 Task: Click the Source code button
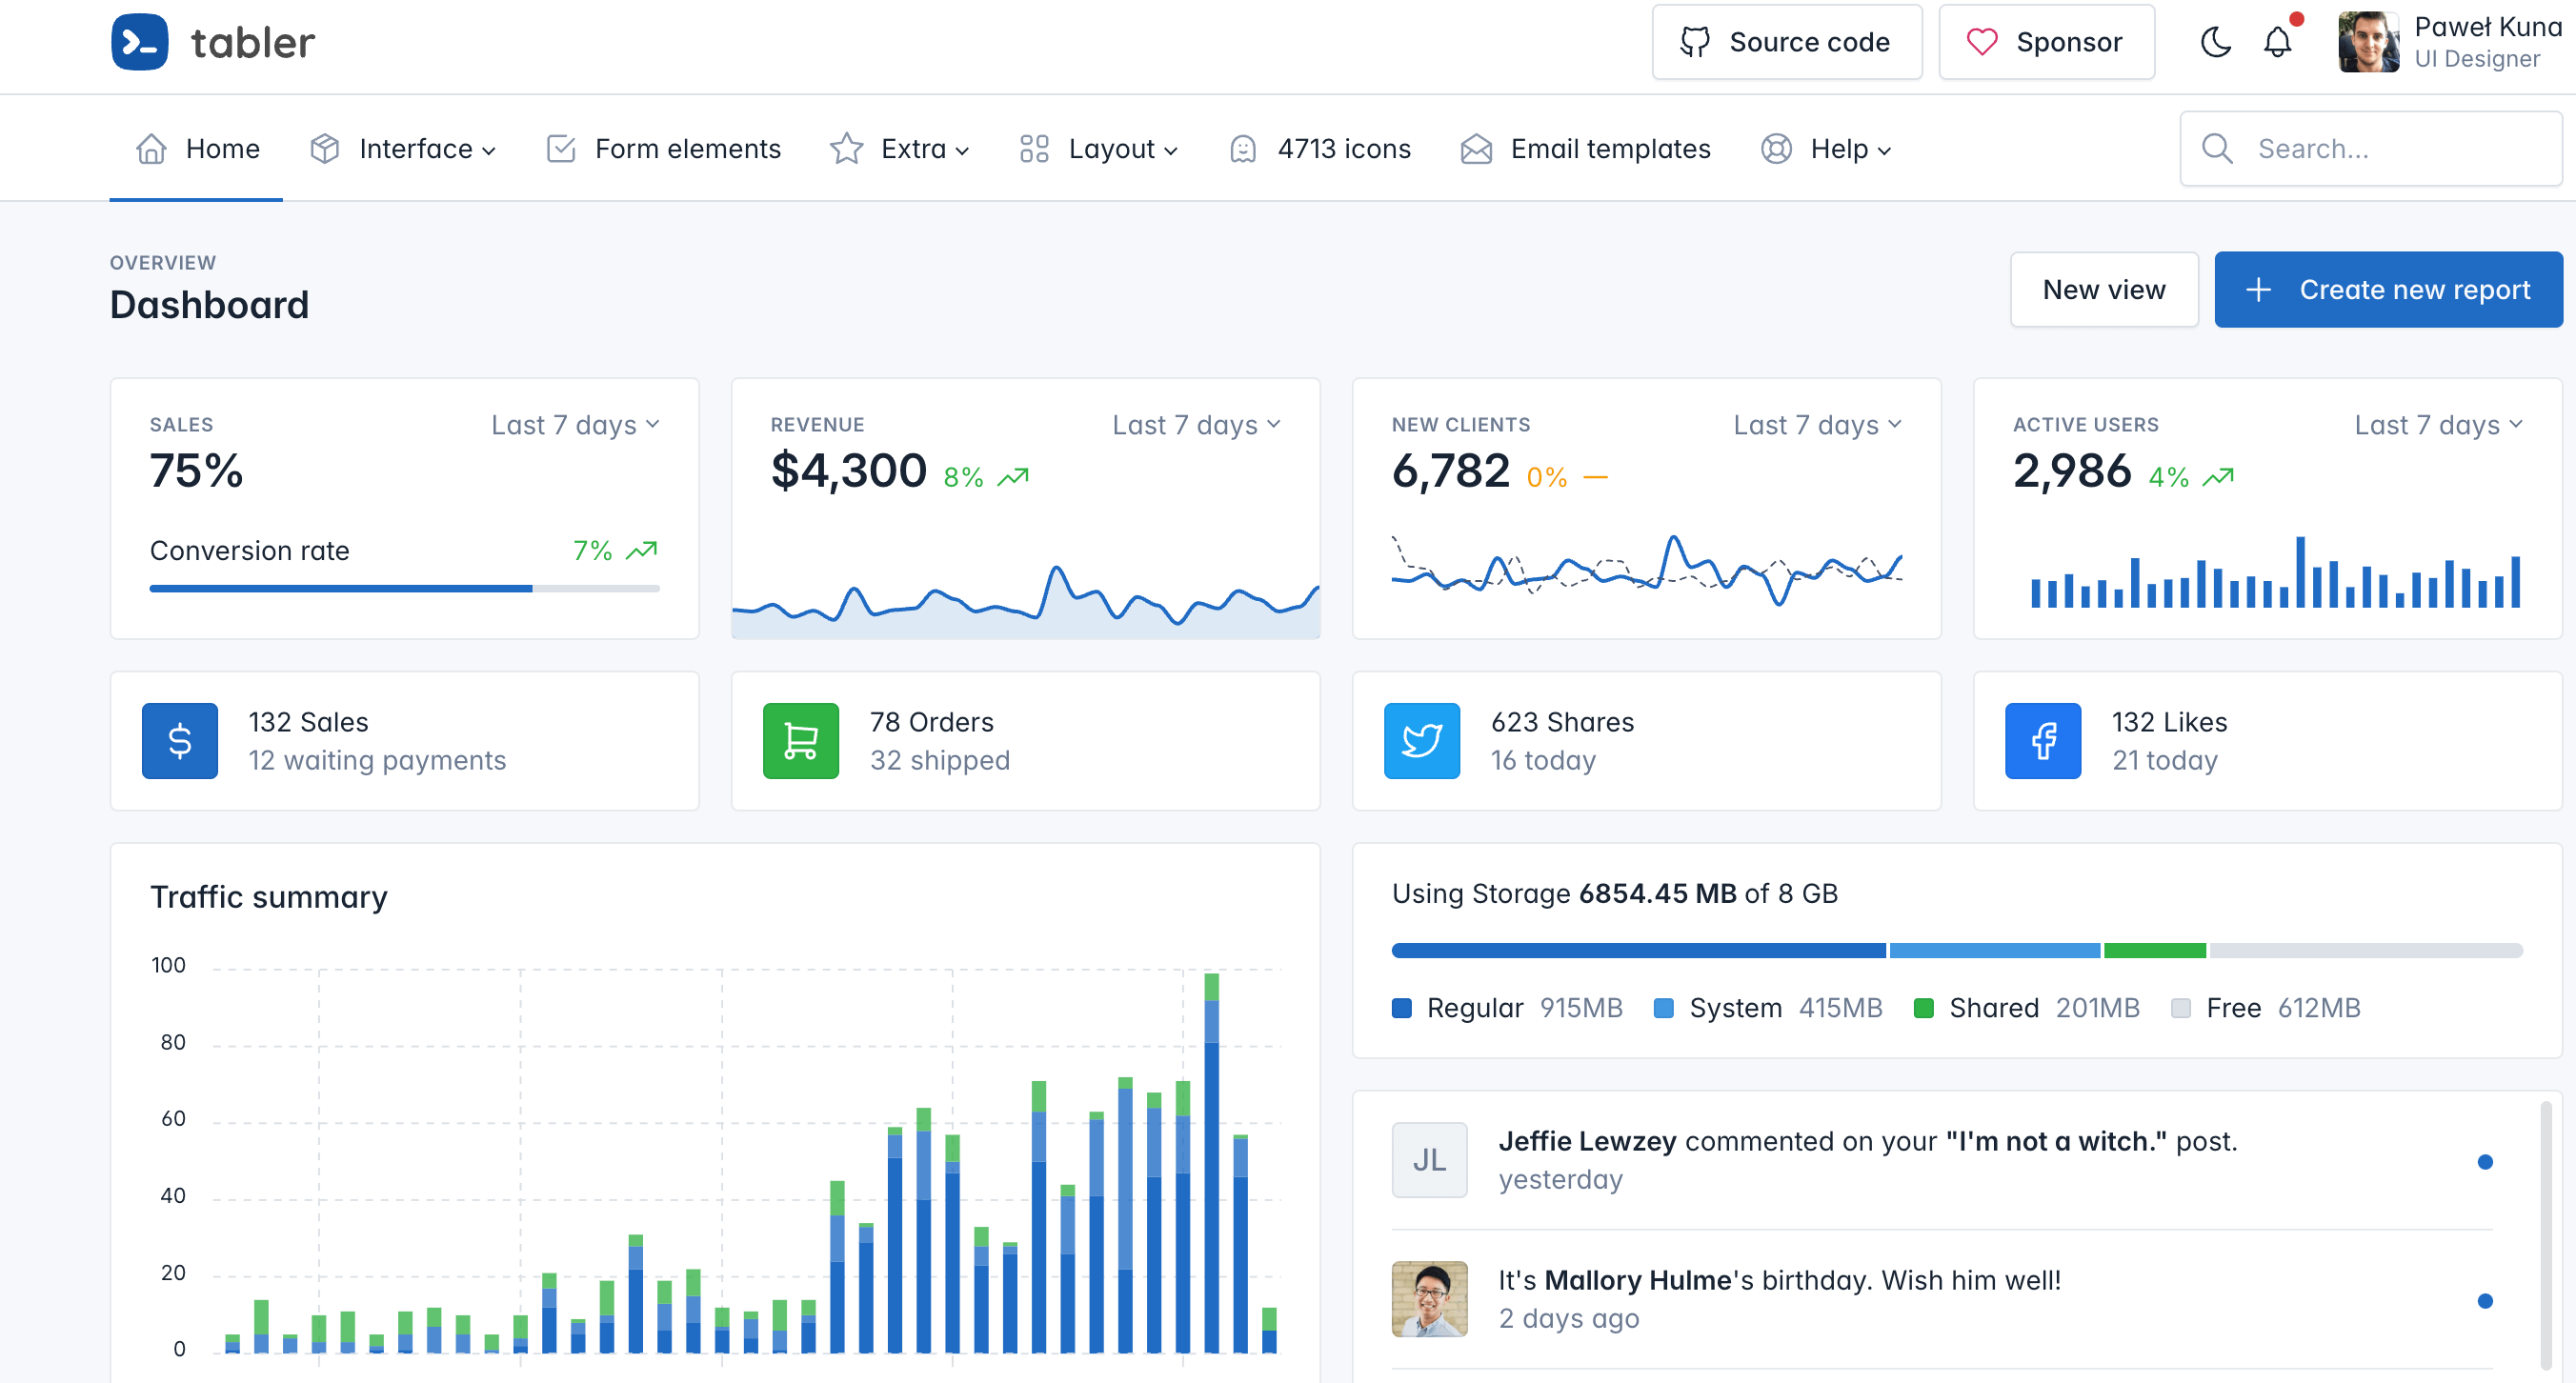pyautogui.click(x=1786, y=42)
